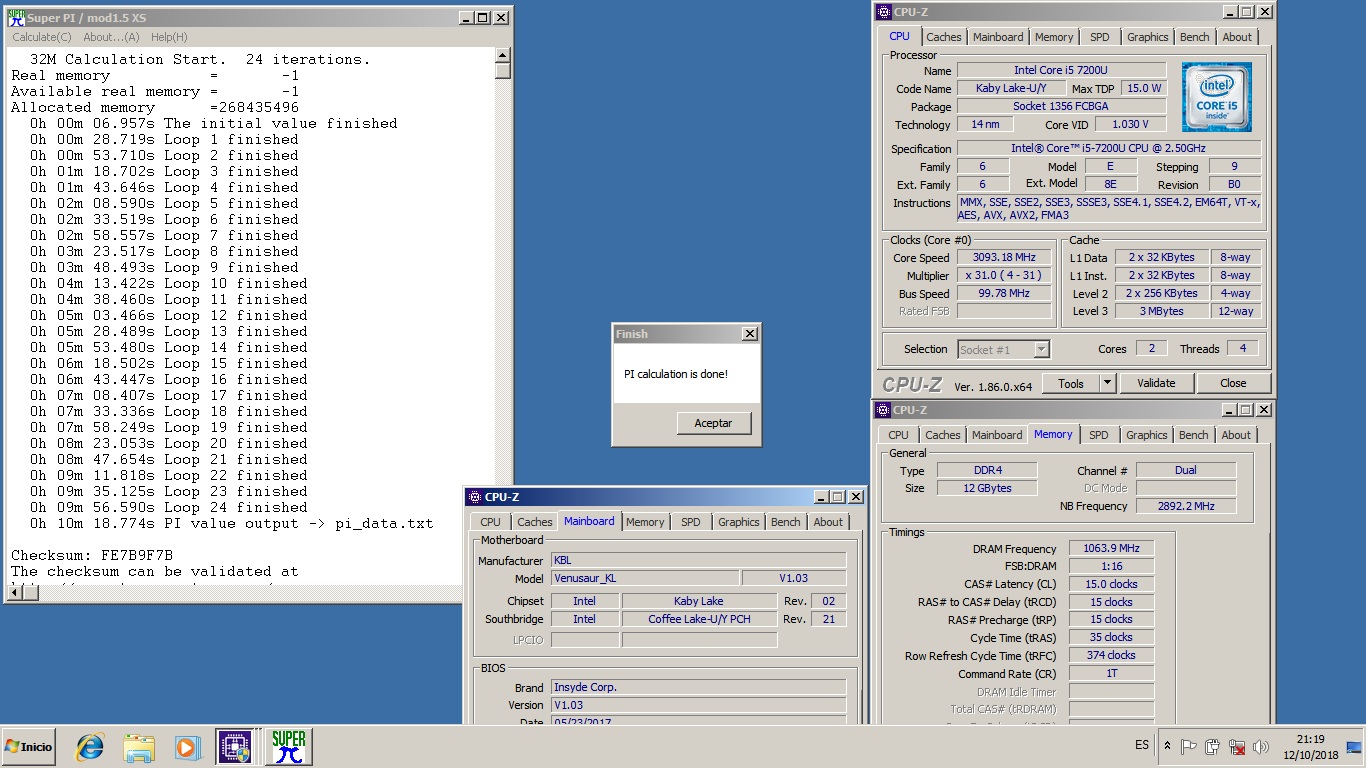The width and height of the screenshot is (1366, 768).
Task: Click the ES language indicator
Action: tap(1142, 746)
